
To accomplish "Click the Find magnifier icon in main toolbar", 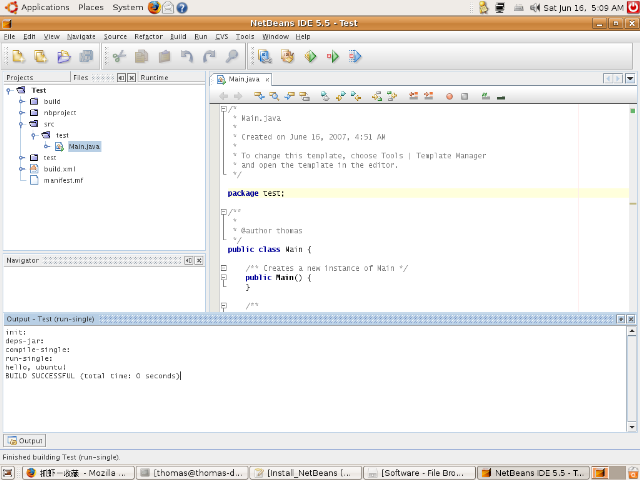I will pyautogui.click(x=232, y=56).
